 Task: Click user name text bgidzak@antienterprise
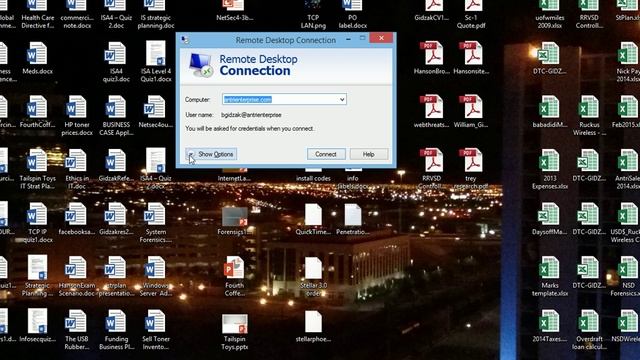(251, 115)
